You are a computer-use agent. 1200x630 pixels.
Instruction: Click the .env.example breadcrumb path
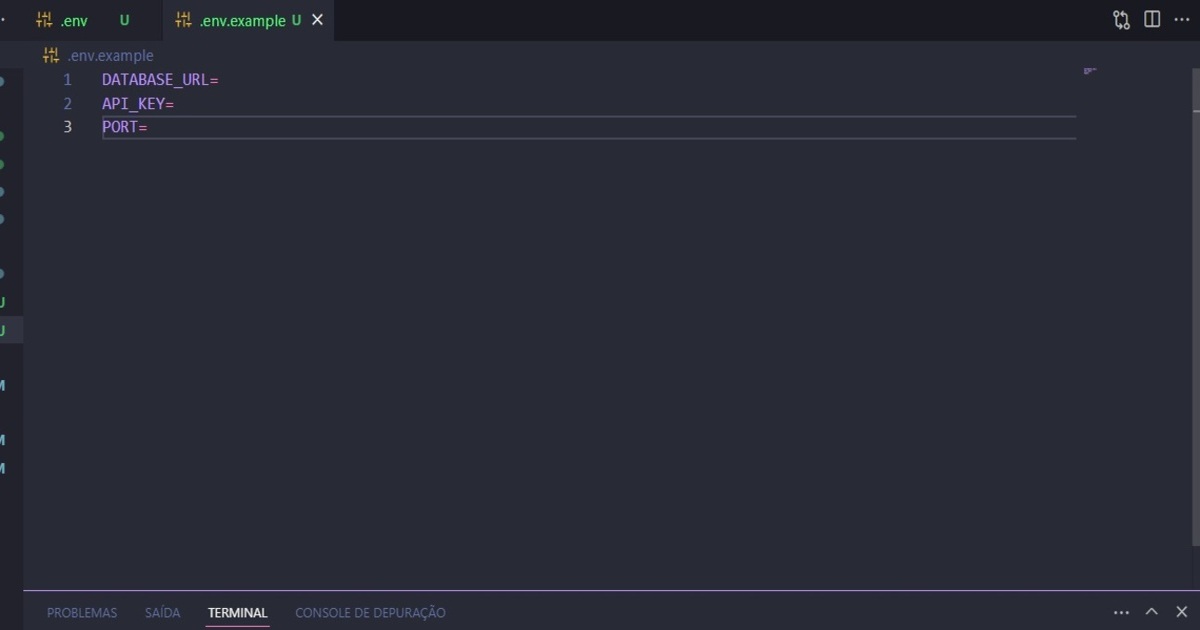[x=110, y=56]
